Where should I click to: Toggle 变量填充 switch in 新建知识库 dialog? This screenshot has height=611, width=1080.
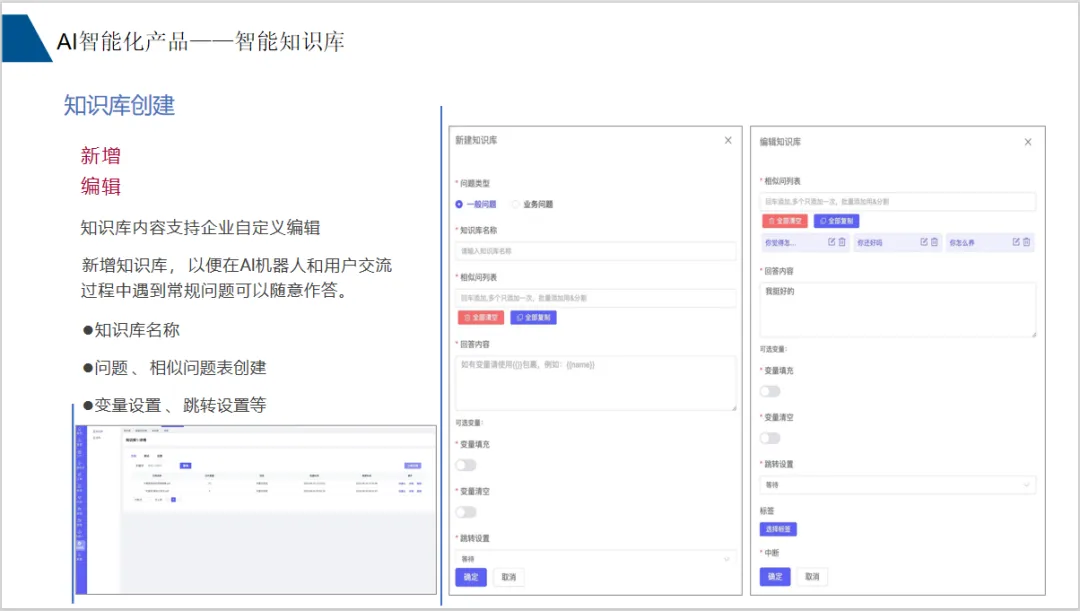click(x=466, y=465)
